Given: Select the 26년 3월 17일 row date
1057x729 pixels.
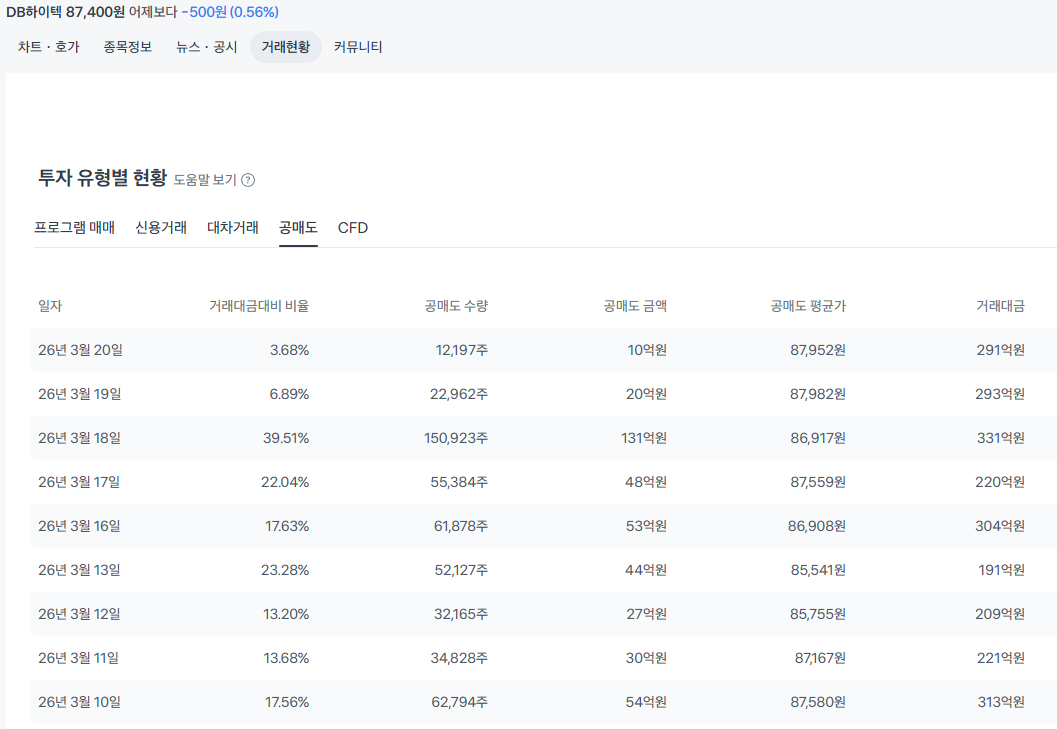Looking at the screenshot, I should (x=79, y=482).
